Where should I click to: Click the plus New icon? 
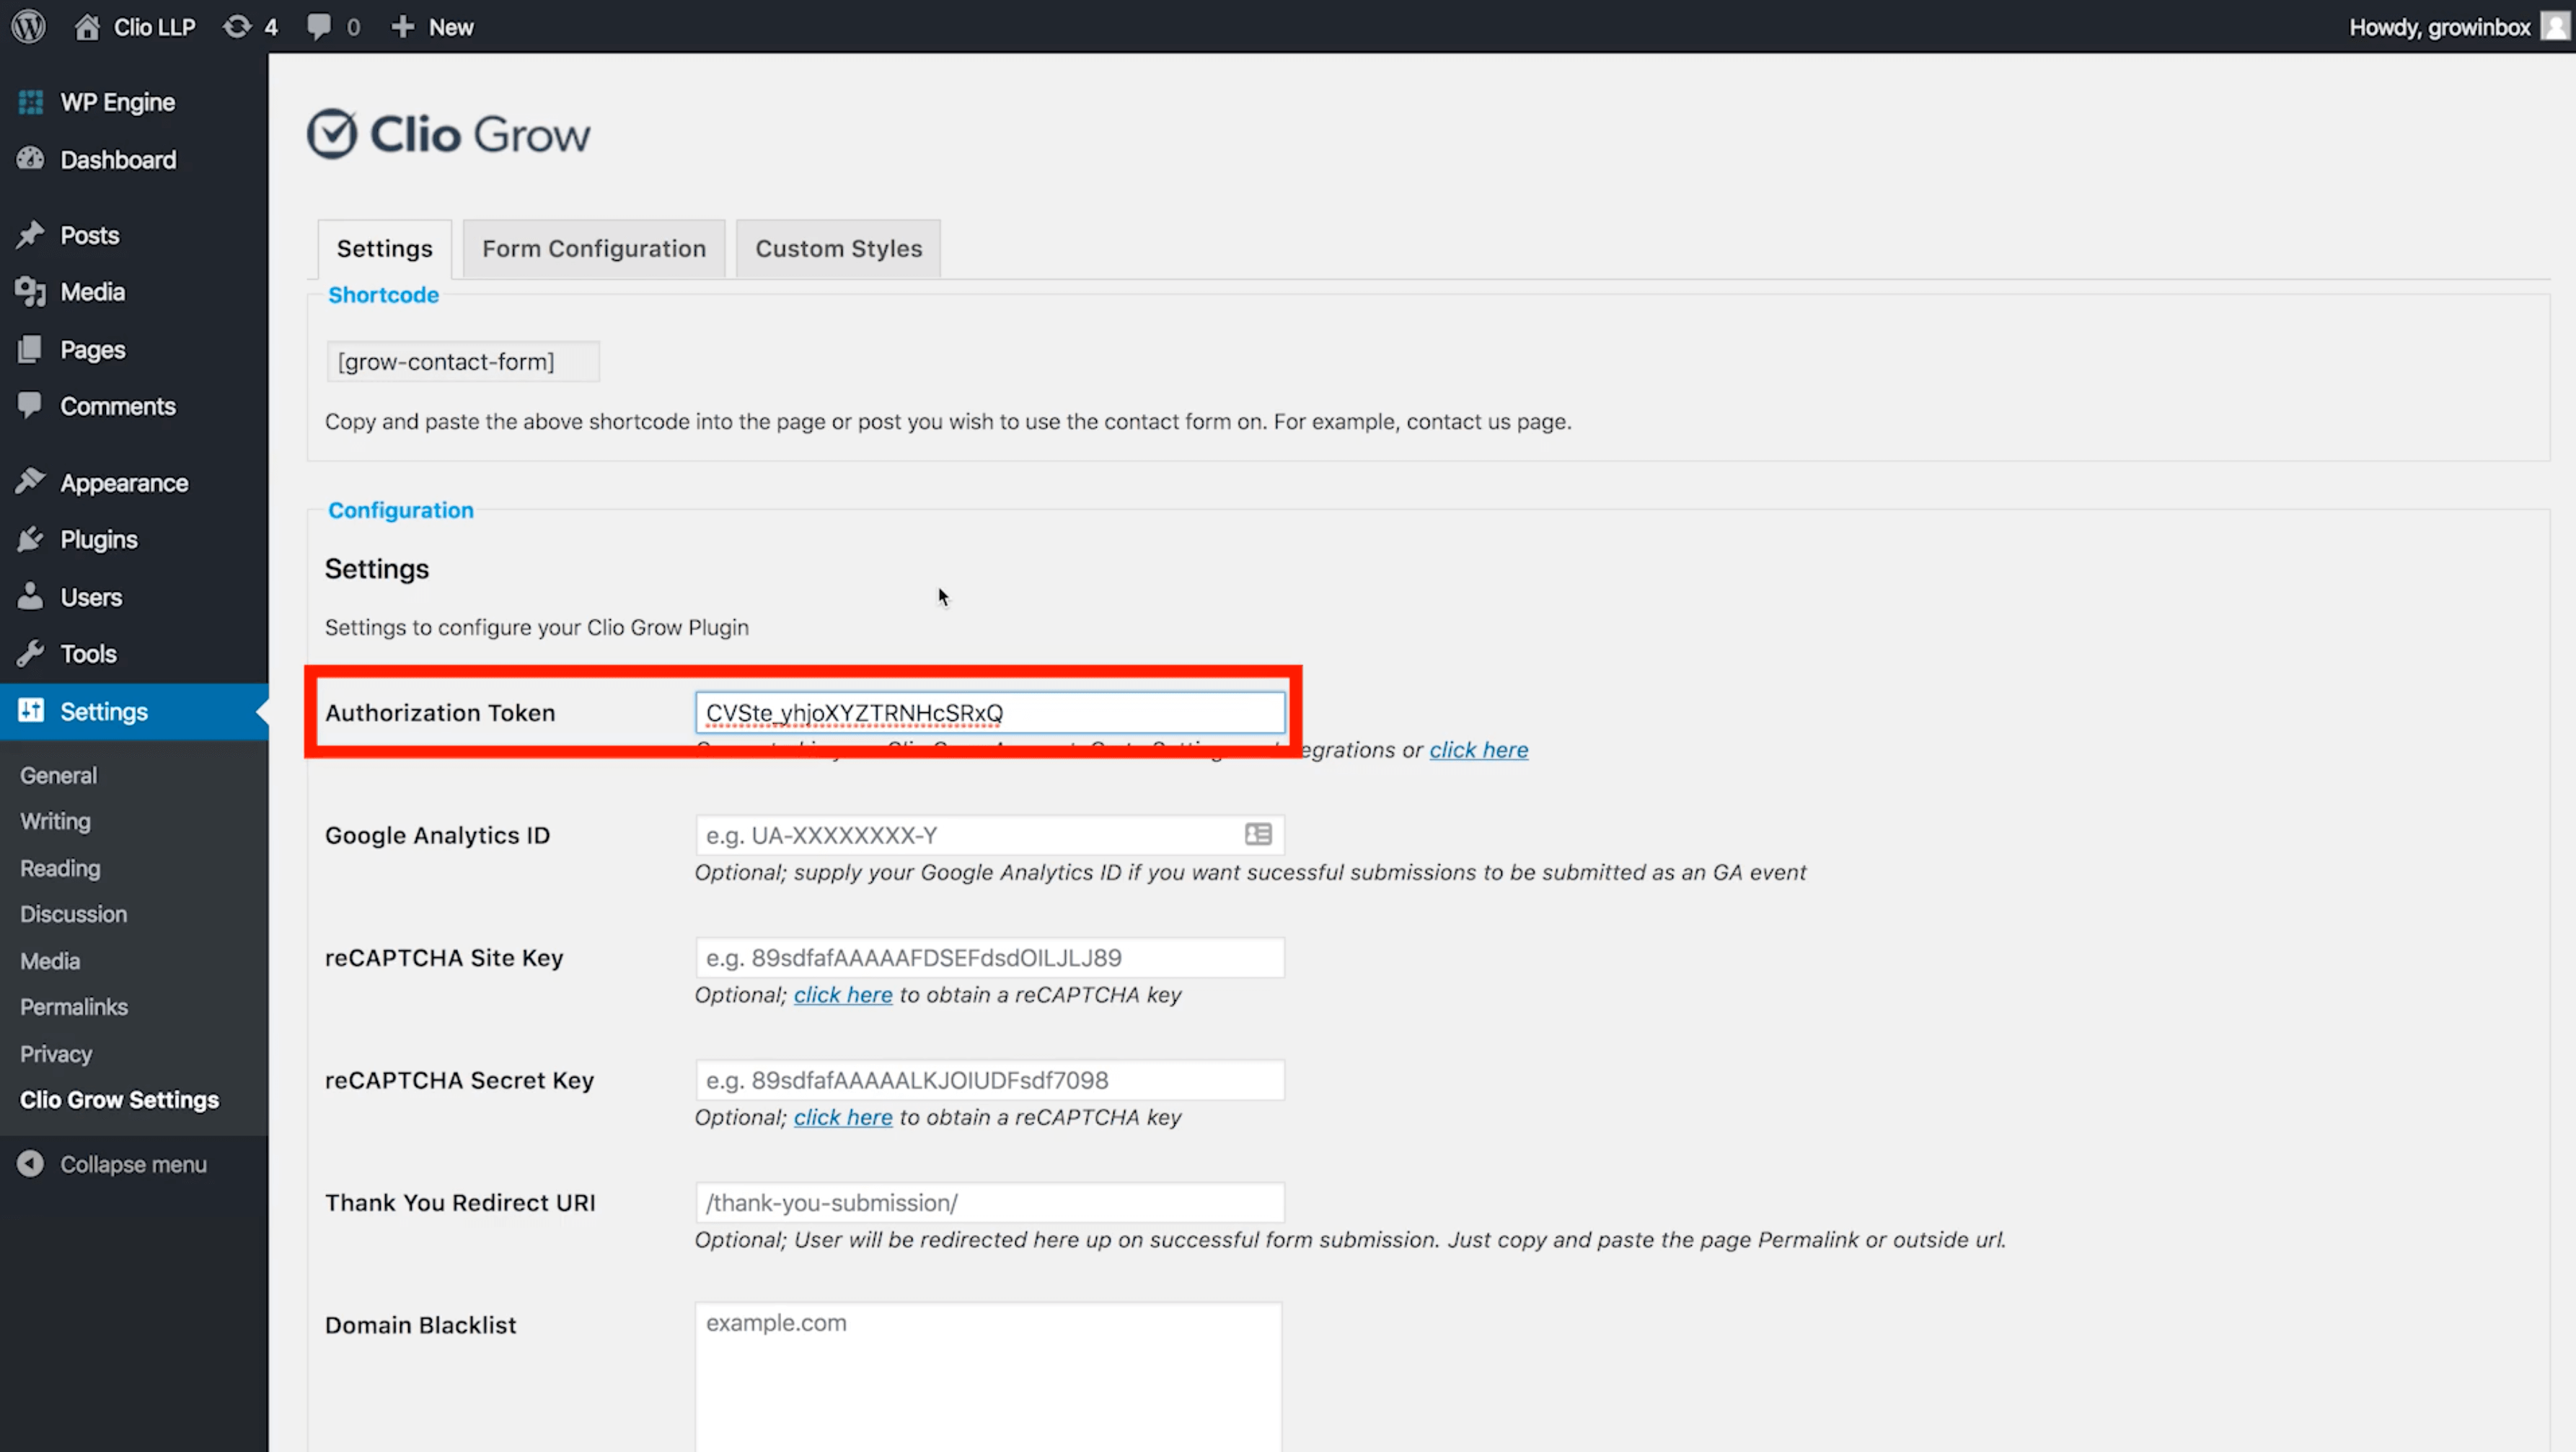coord(402,27)
